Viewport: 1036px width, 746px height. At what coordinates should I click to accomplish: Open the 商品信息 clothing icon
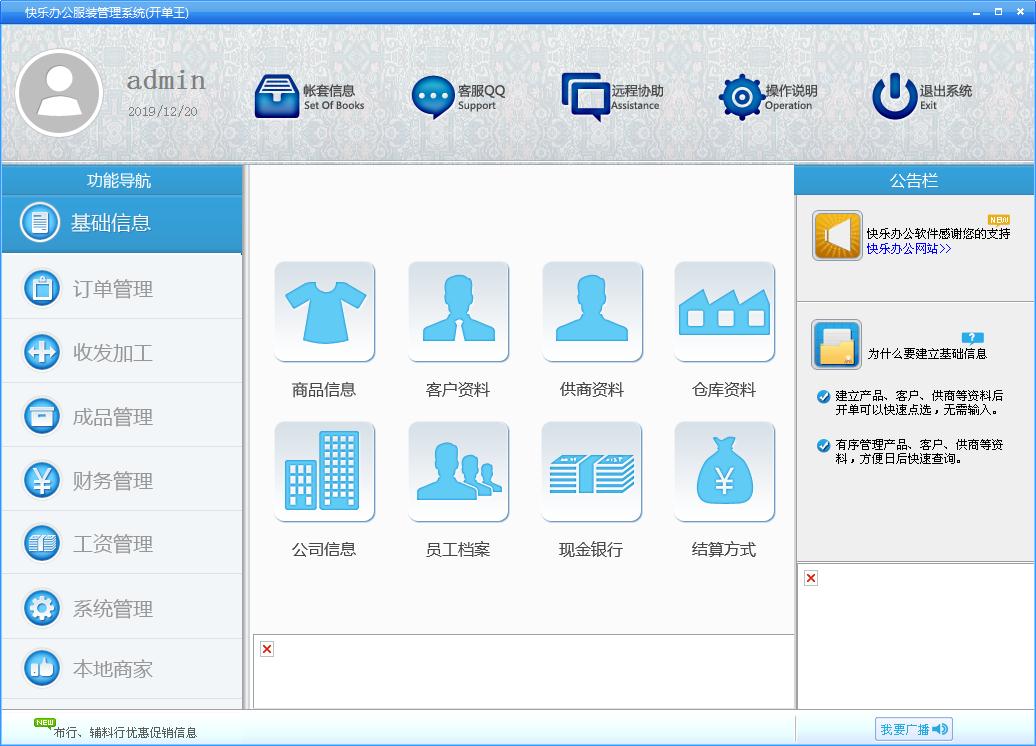324,311
